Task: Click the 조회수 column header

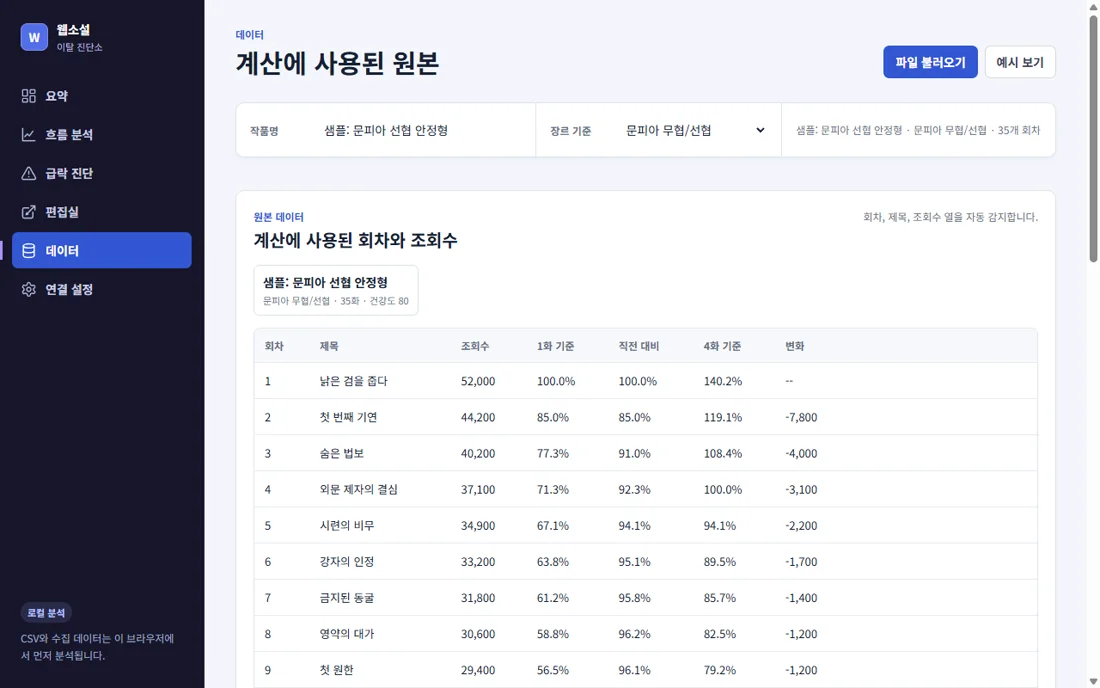Action: click(475, 346)
